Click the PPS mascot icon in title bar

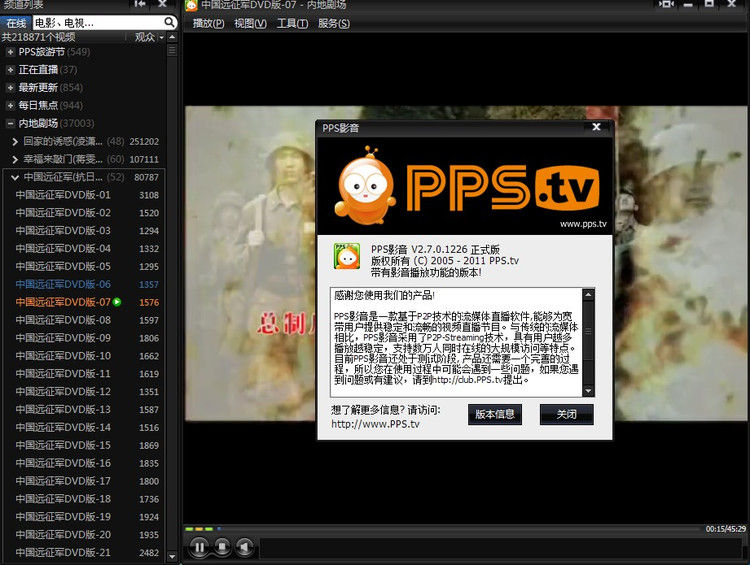tap(191, 5)
